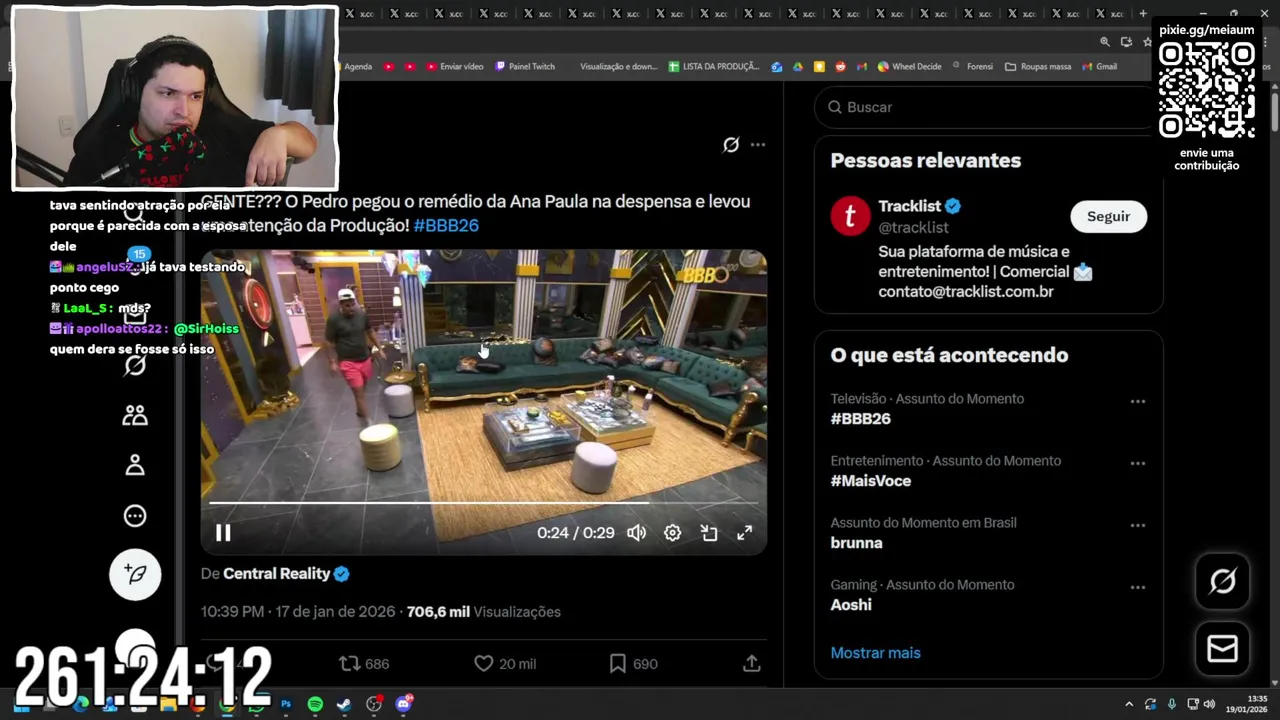The width and height of the screenshot is (1280, 720).
Task: Open the LISTA DA PRODUÇÃ... bookmark
Action: 714,67
